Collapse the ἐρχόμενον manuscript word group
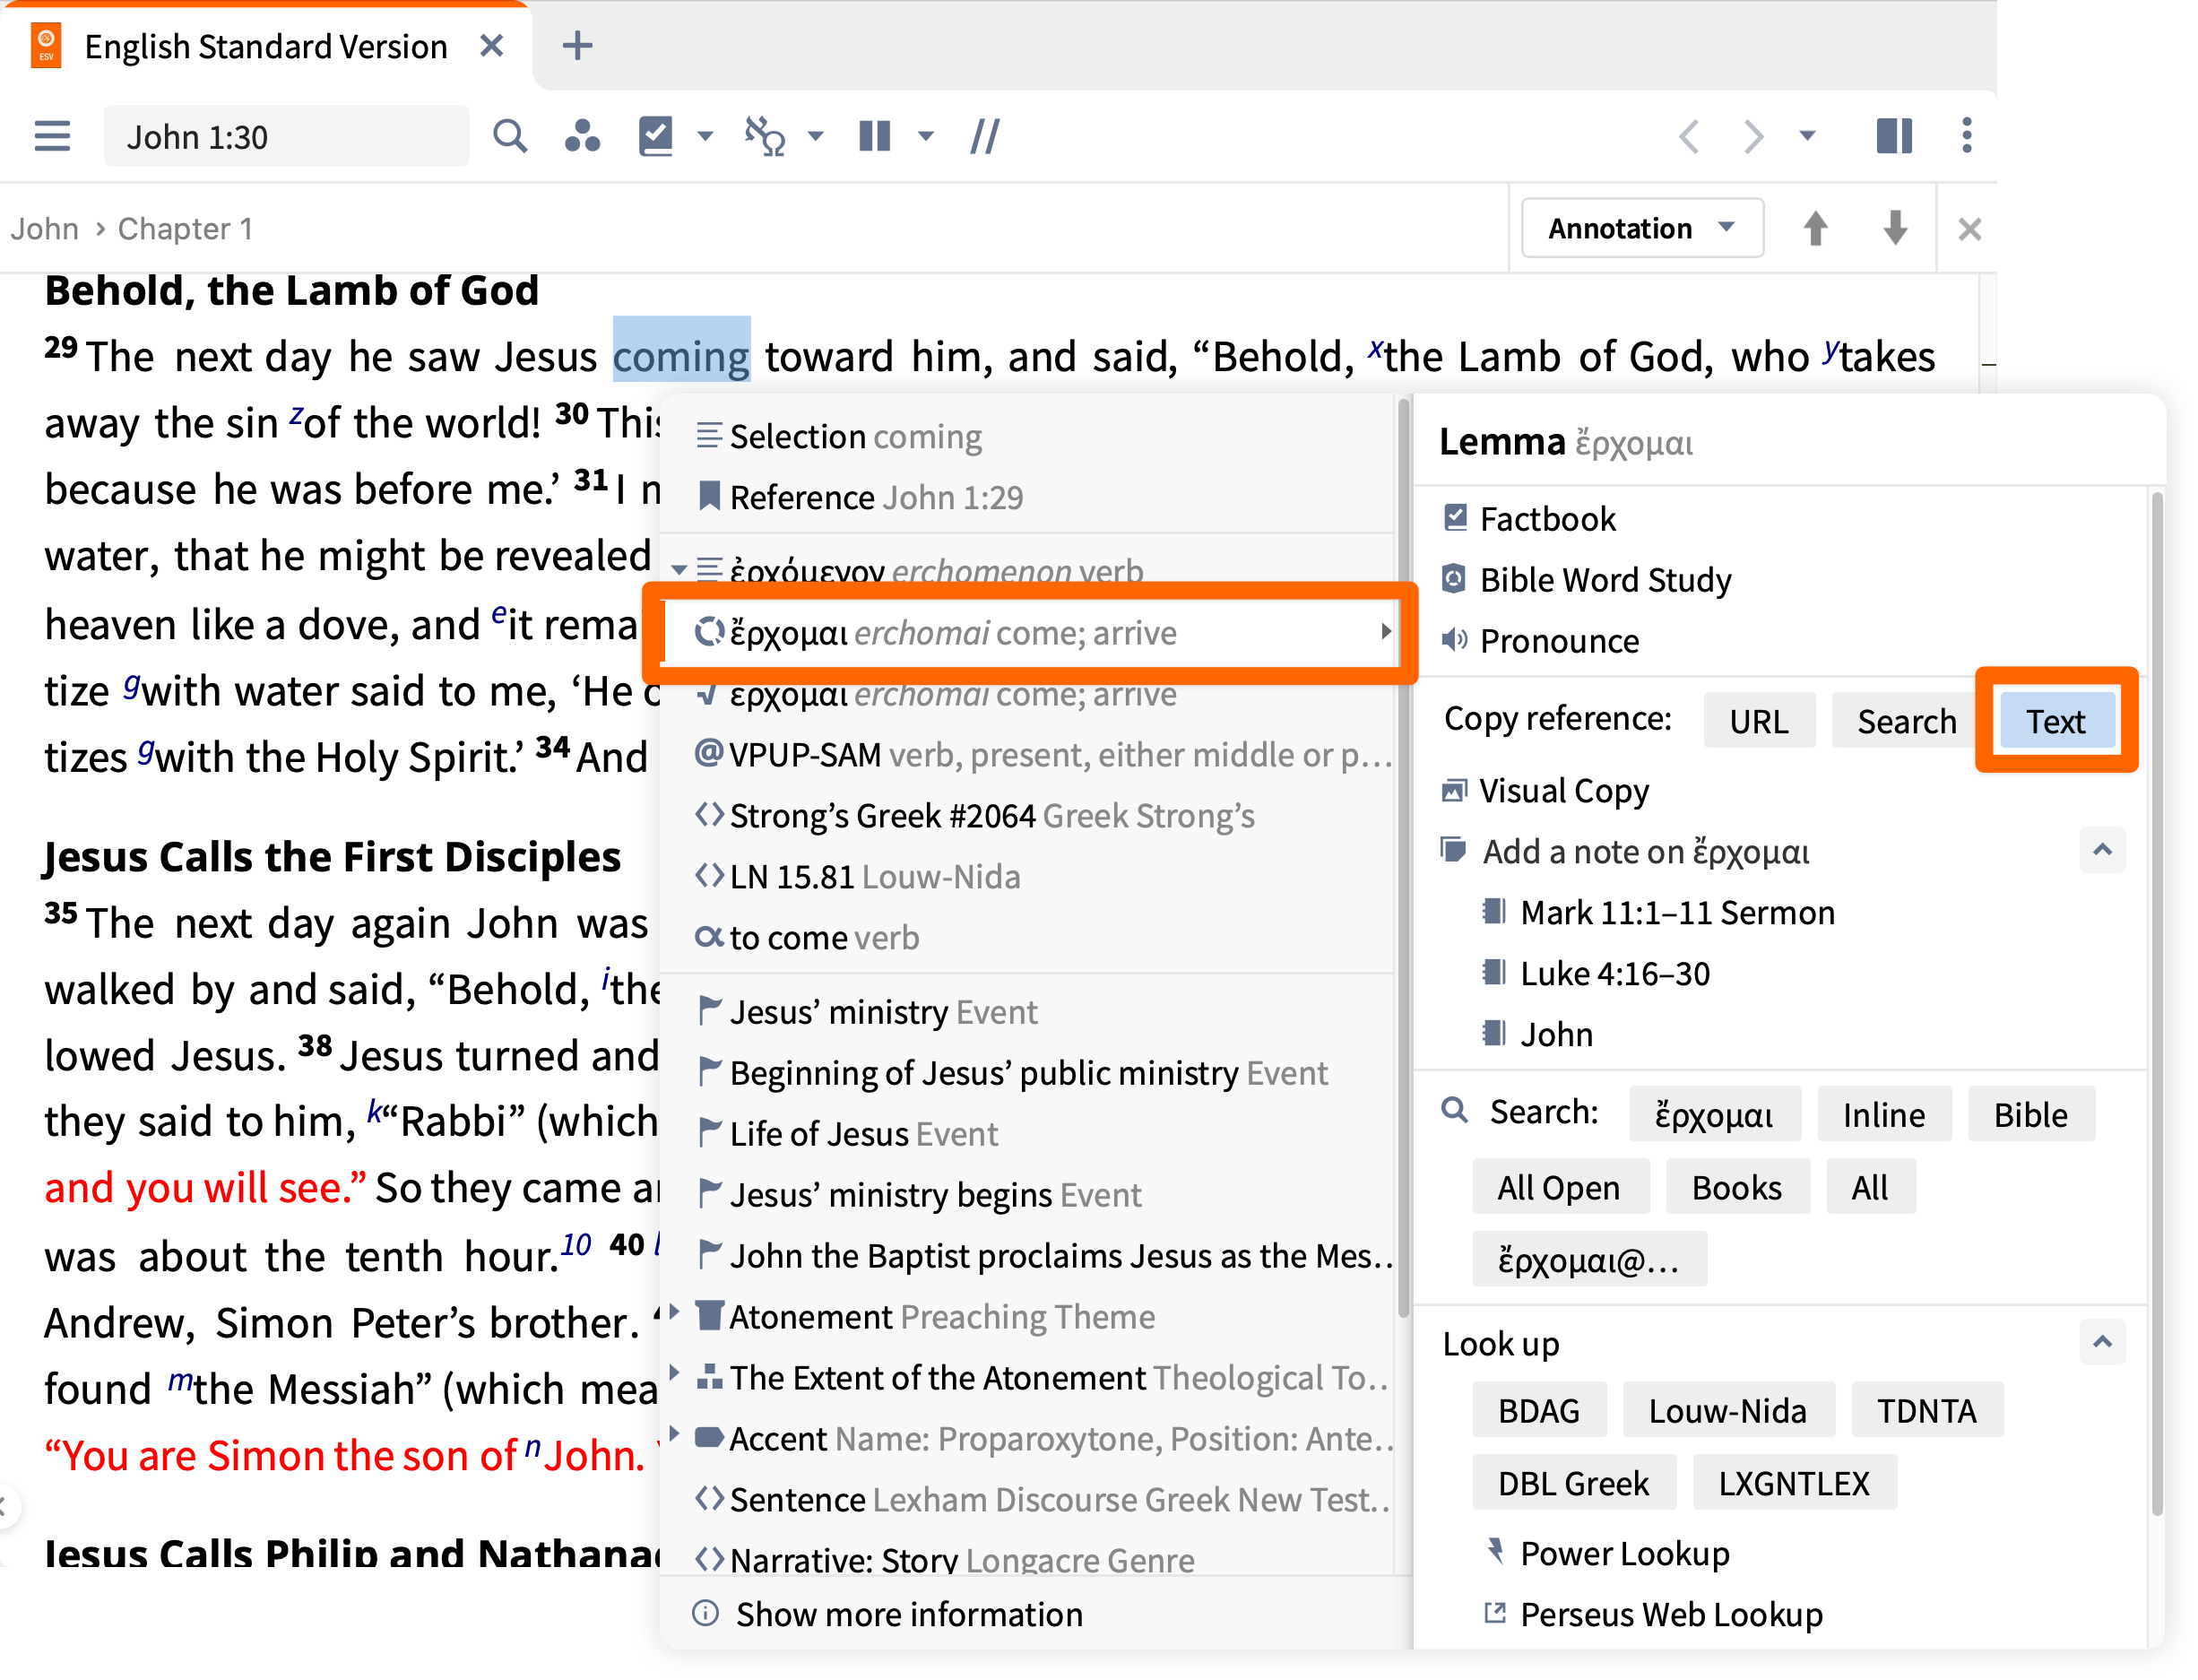This screenshot has width=2198, height=1680. pos(679,571)
